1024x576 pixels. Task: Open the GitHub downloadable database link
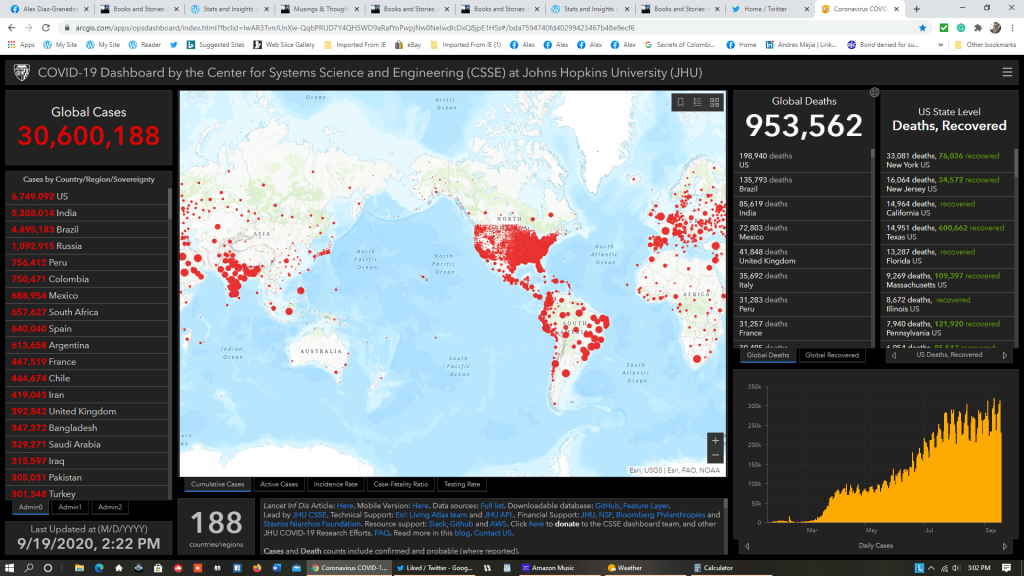coord(607,507)
